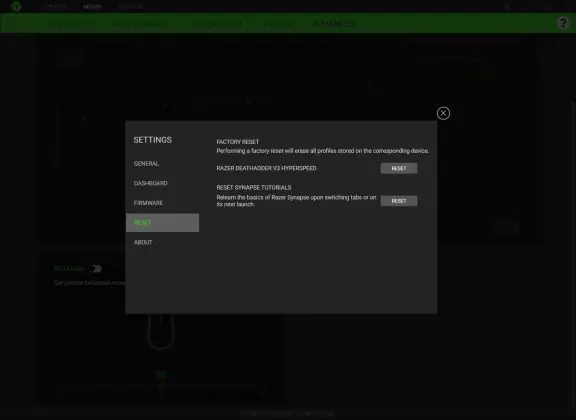Switch to the dimmed MOUSE top tab
Screen dimensions: 576x420
[x=92, y=7]
